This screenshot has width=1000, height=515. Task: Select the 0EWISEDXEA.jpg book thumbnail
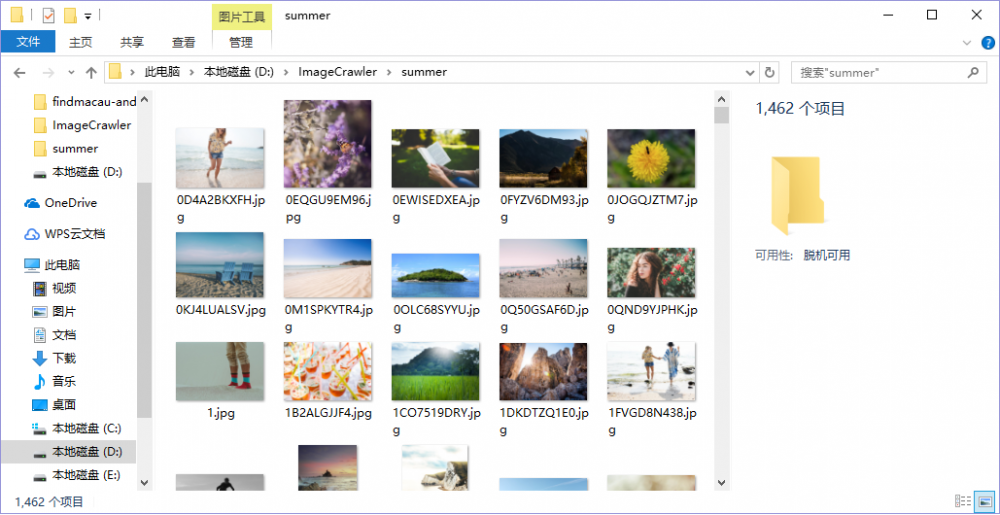(x=435, y=158)
